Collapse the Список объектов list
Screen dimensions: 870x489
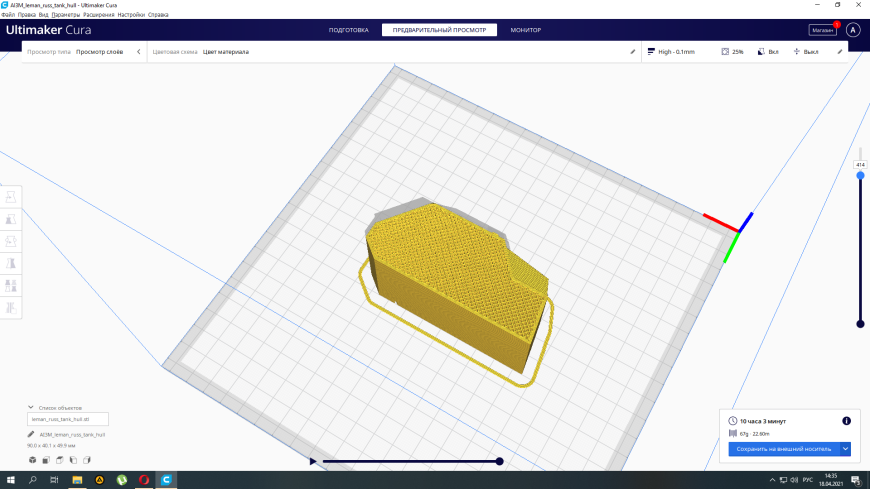coord(31,407)
